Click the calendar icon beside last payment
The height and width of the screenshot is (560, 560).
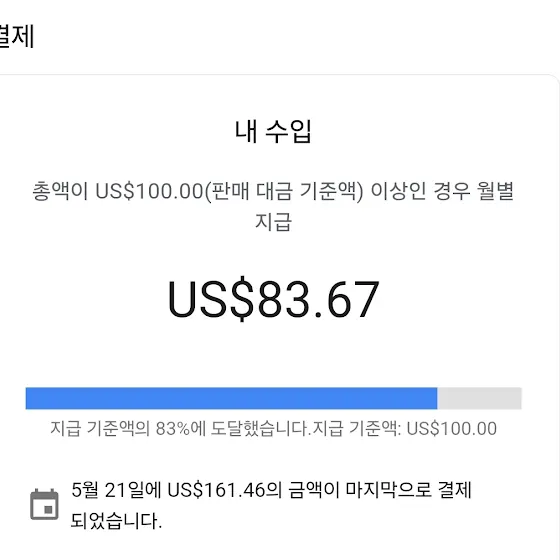[44, 504]
